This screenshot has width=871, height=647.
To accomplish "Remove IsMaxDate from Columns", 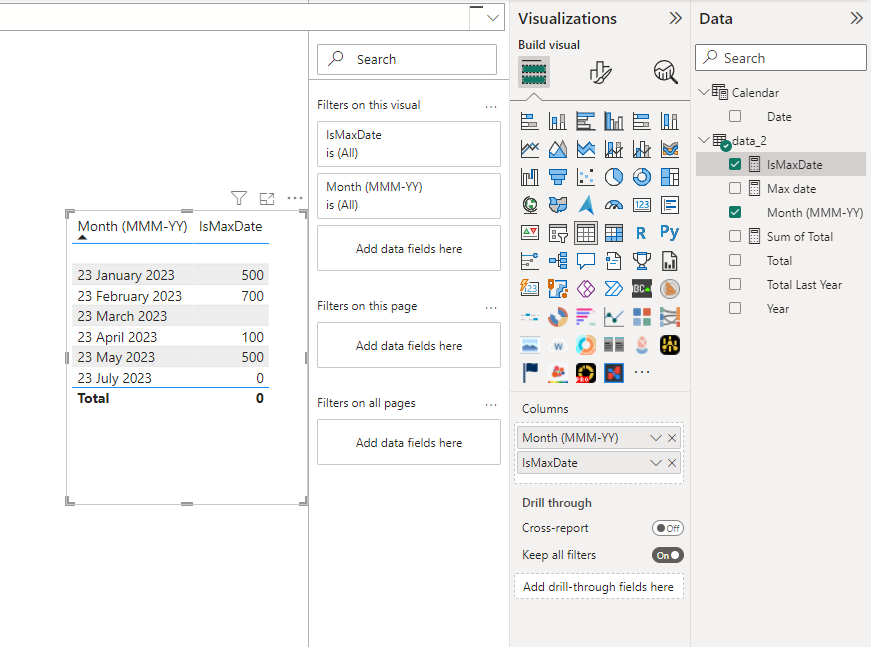I will click(672, 463).
